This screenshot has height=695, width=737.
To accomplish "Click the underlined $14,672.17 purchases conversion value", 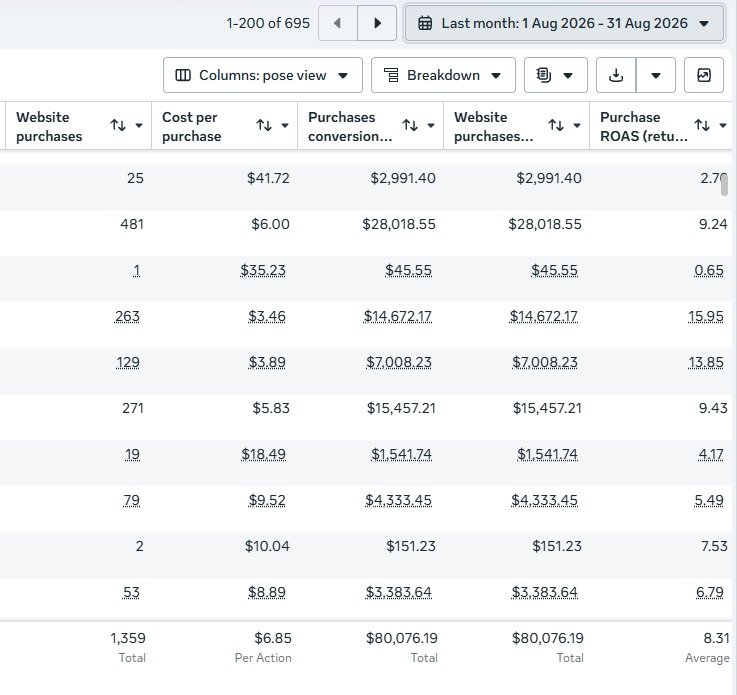I will pyautogui.click(x=398, y=316).
